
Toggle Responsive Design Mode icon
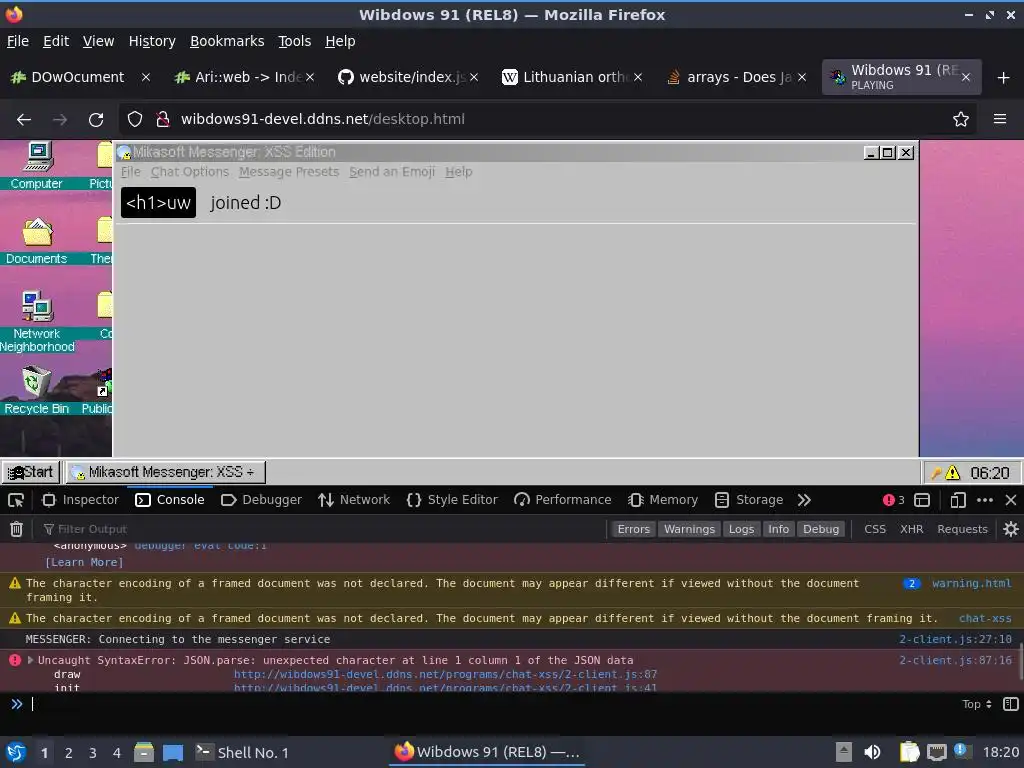click(958, 500)
